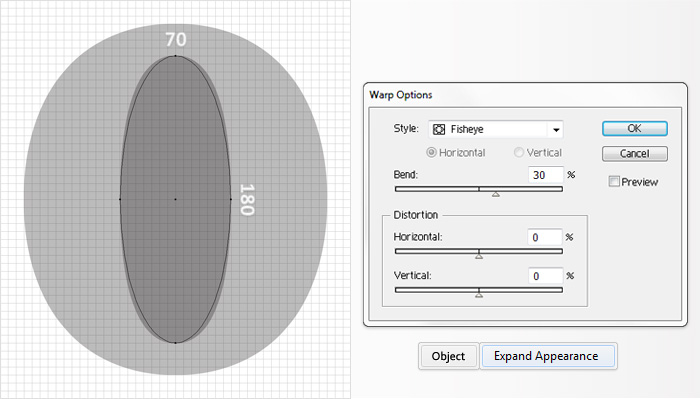This screenshot has height=399, width=700.
Task: Click the Bend percentage field
Action: click(x=546, y=175)
